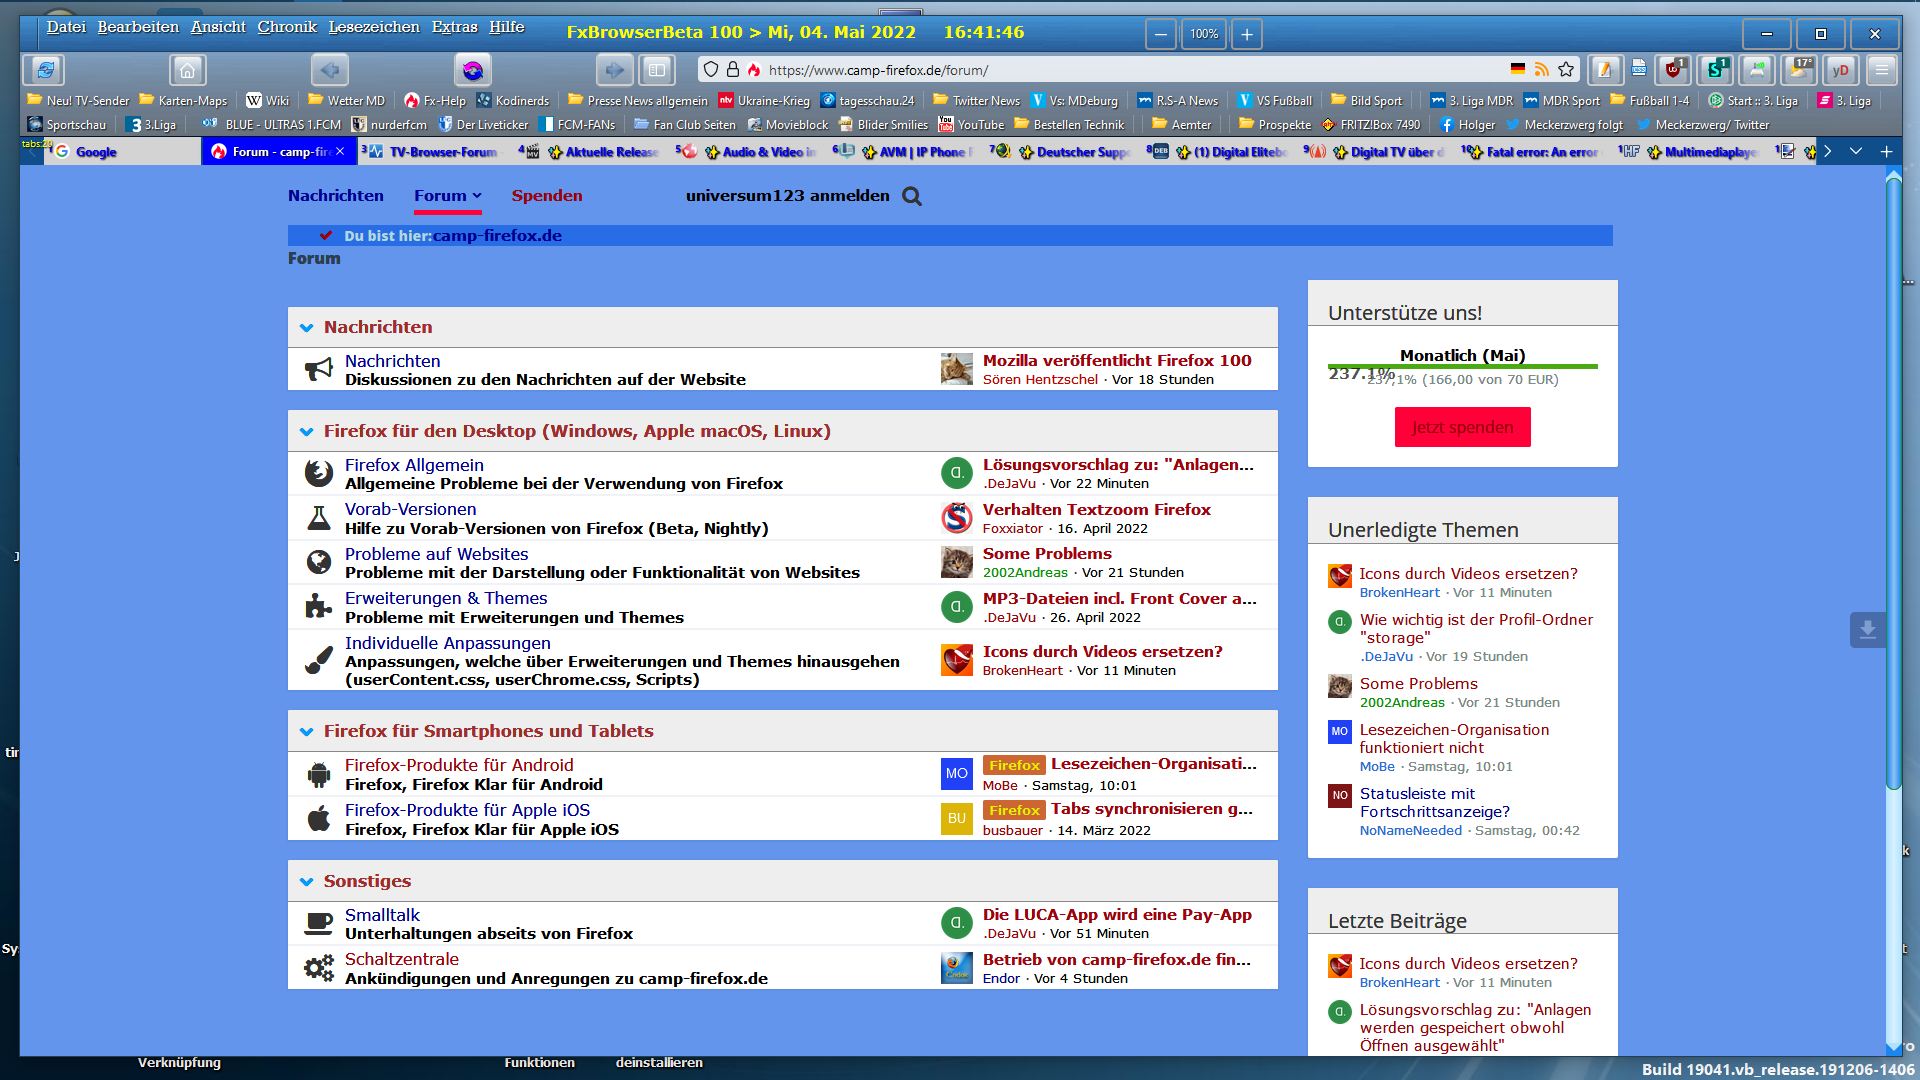This screenshot has width=1920, height=1080.
Task: Open uBlock Origin extension icon
Action: tap(1672, 70)
